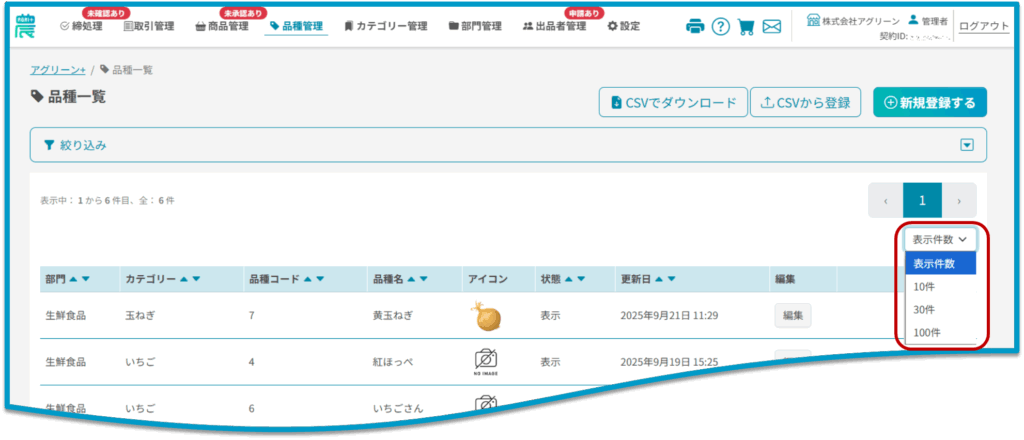Select 30件 from the dropdown list
The width and height of the screenshot is (1024, 440).
[926, 309]
